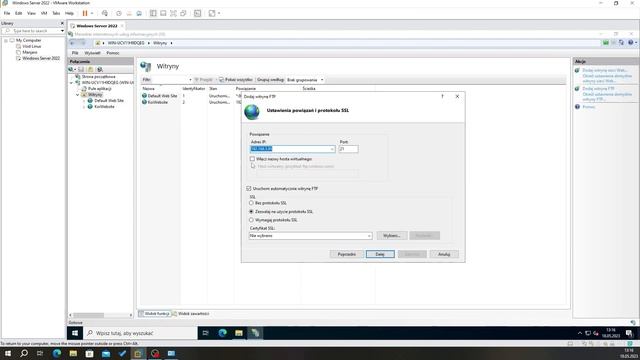Click Poprzedni button in FTP dialog

(x=347, y=254)
